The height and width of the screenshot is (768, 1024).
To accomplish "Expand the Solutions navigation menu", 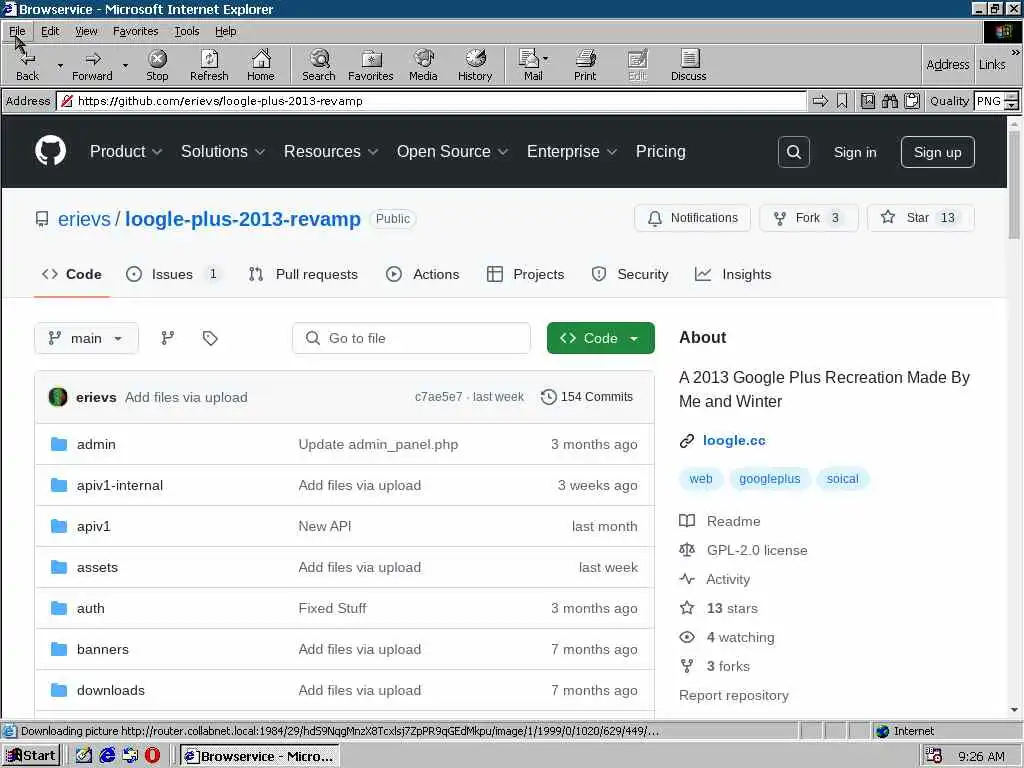I will pos(223,152).
